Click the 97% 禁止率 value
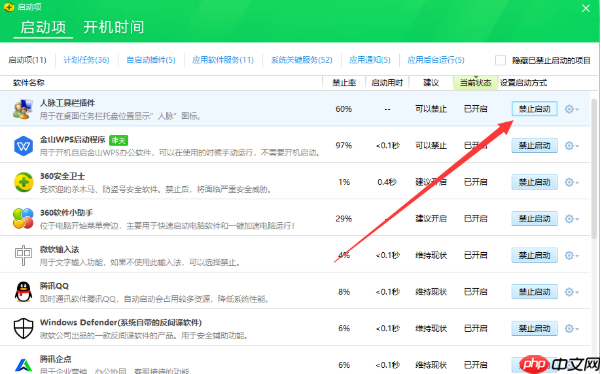 coord(344,146)
